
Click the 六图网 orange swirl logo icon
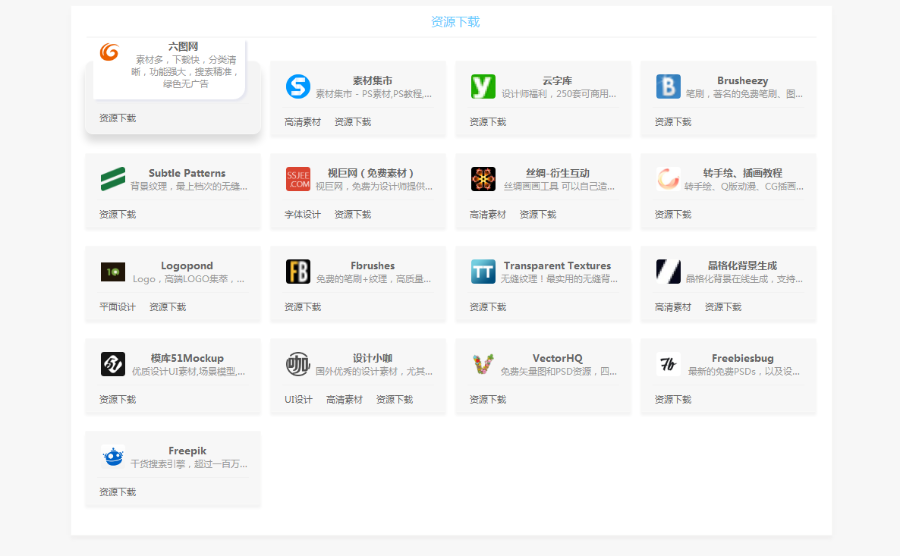[x=109, y=52]
